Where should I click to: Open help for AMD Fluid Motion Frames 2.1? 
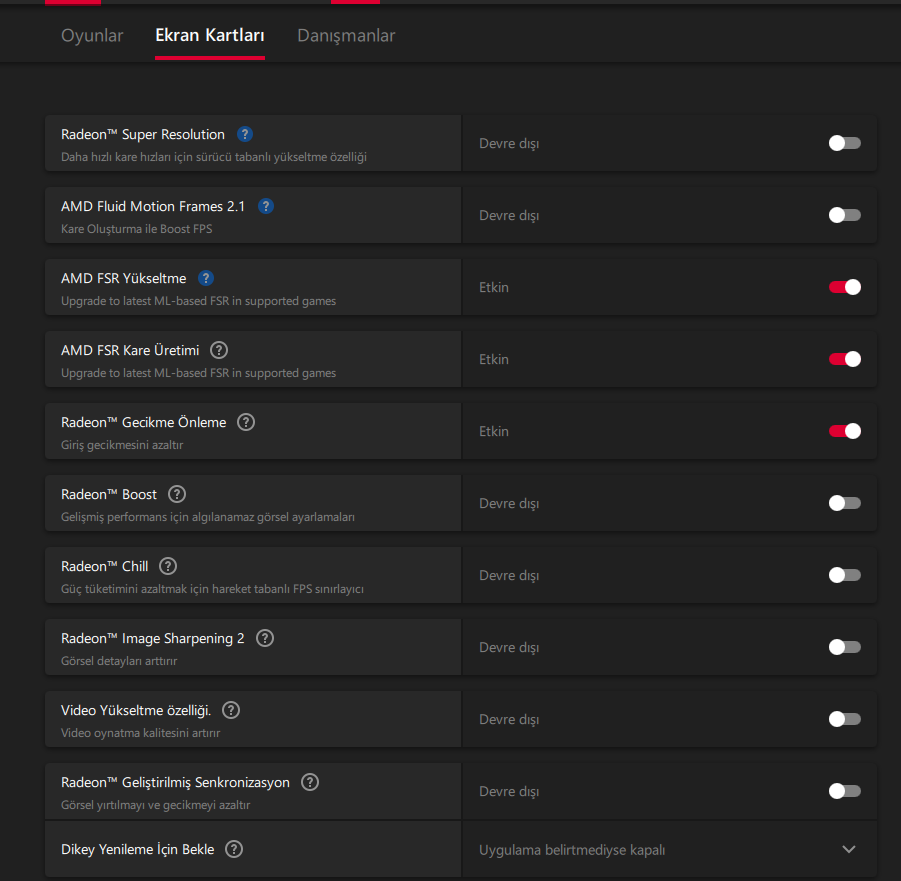[x=265, y=206]
